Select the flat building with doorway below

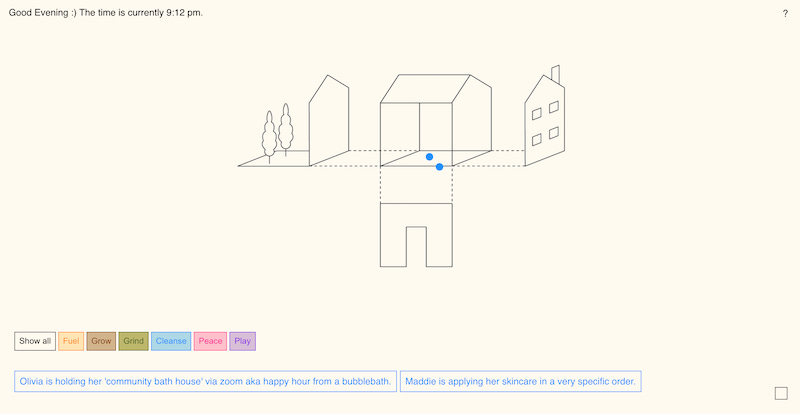point(416,235)
